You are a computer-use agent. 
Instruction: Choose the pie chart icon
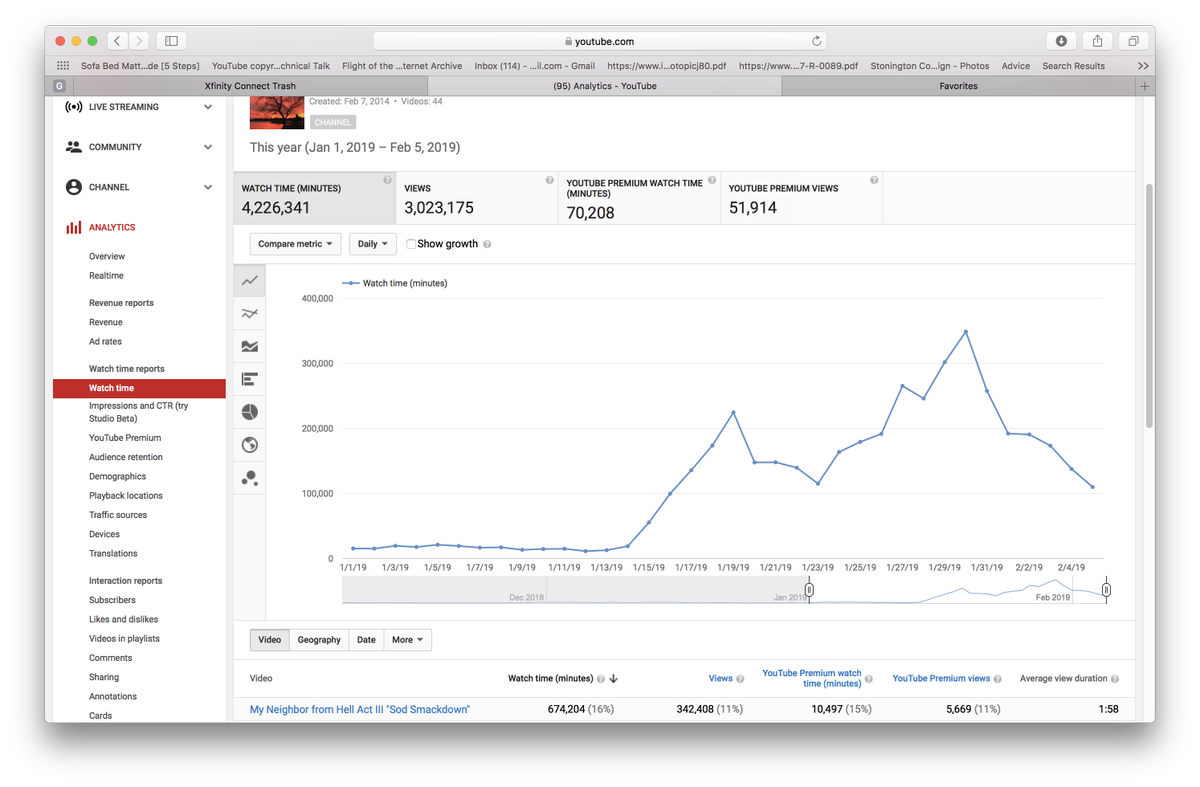pyautogui.click(x=250, y=412)
